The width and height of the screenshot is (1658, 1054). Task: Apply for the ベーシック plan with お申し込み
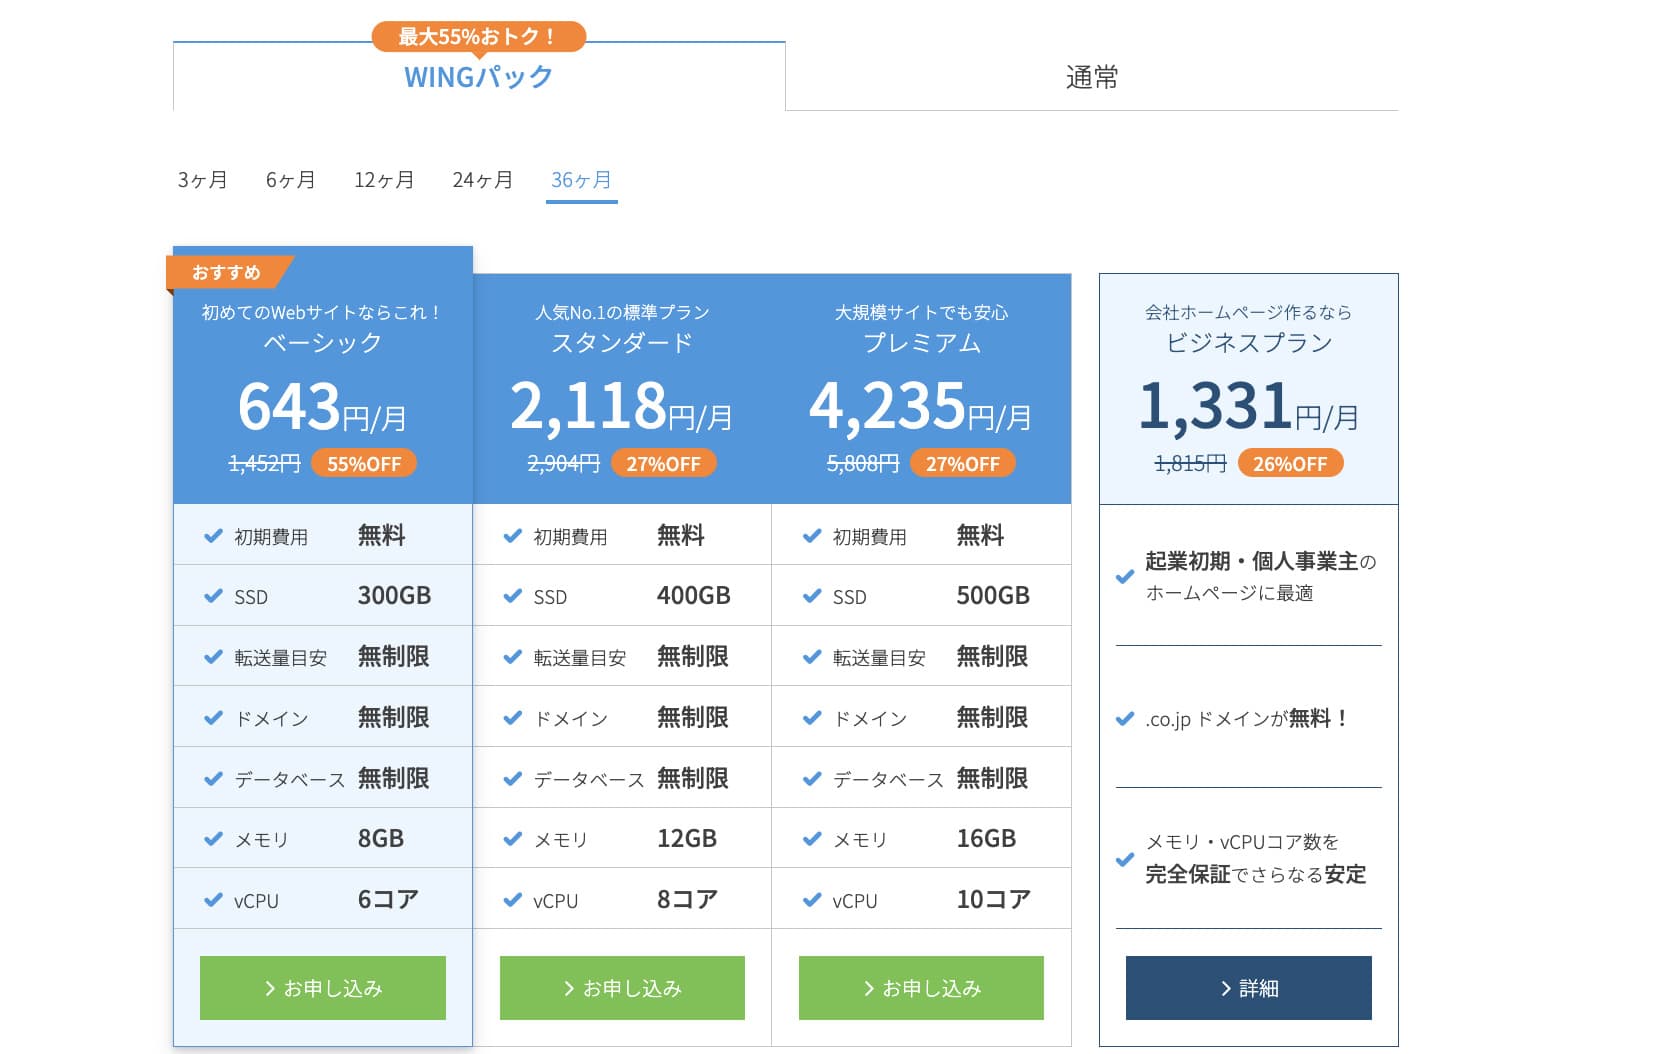[323, 988]
